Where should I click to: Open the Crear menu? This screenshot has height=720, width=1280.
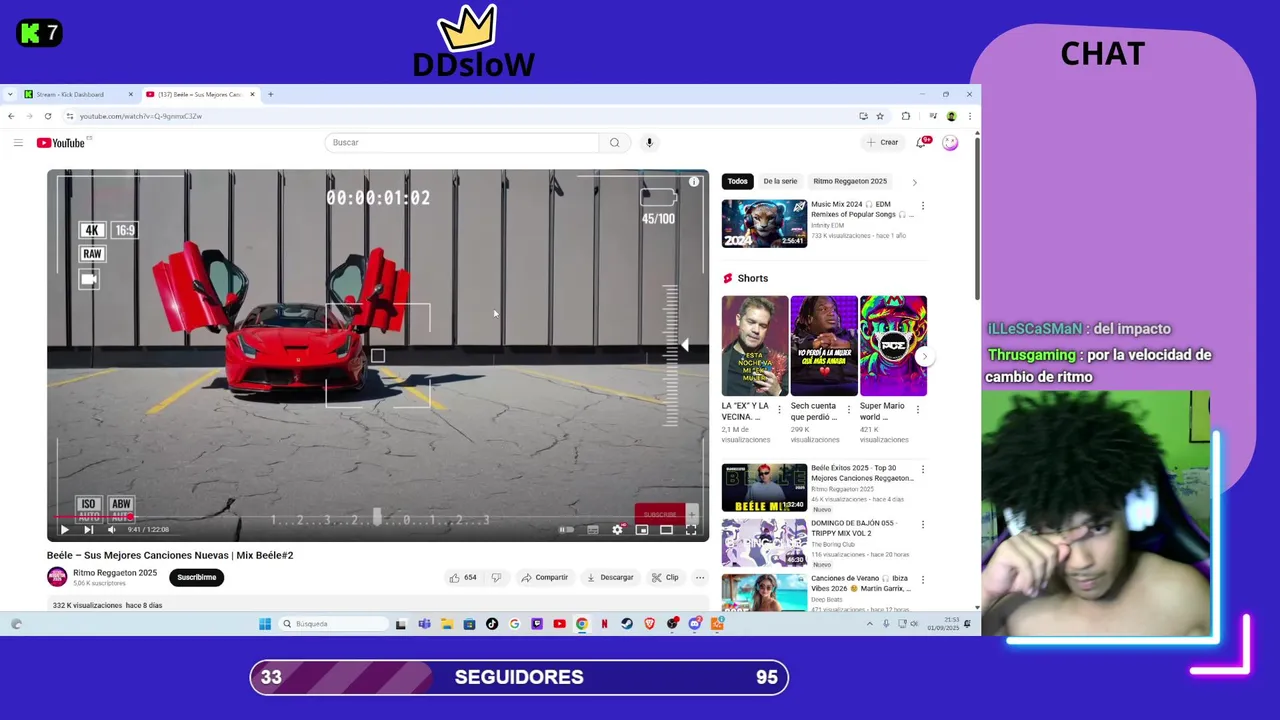pyautogui.click(x=883, y=142)
